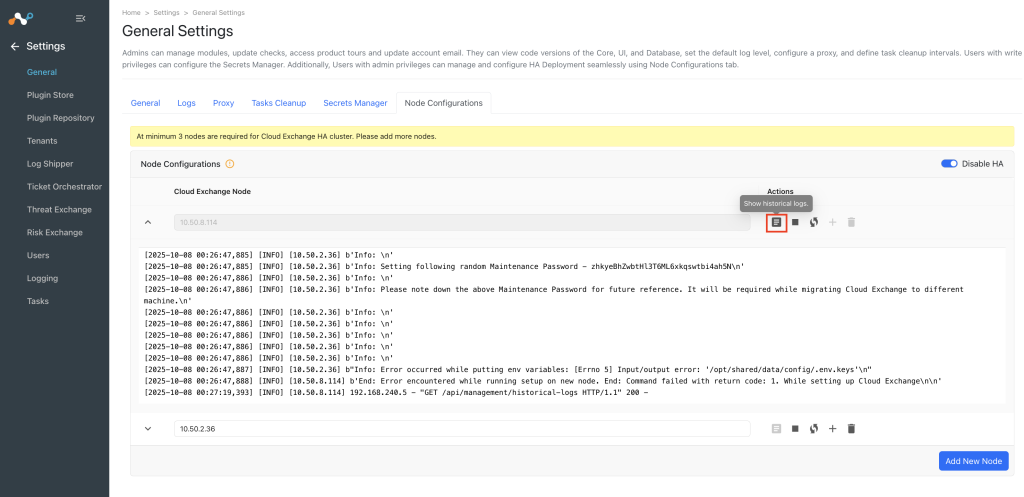Click the disabled 10.50.8.114 node address field
This screenshot has width=1024, height=497.
point(462,222)
